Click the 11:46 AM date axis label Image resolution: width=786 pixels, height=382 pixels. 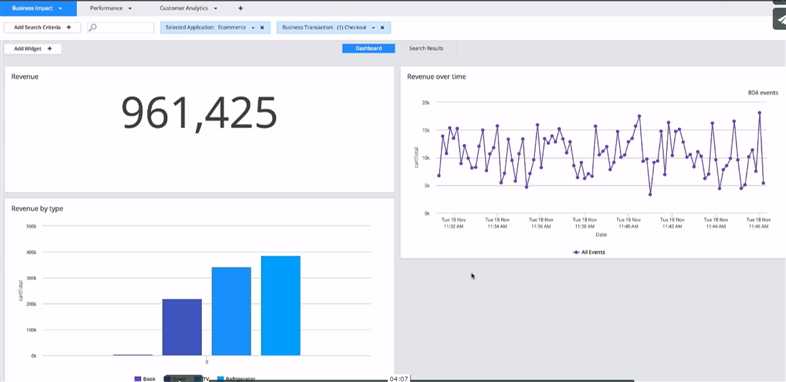[x=758, y=223]
